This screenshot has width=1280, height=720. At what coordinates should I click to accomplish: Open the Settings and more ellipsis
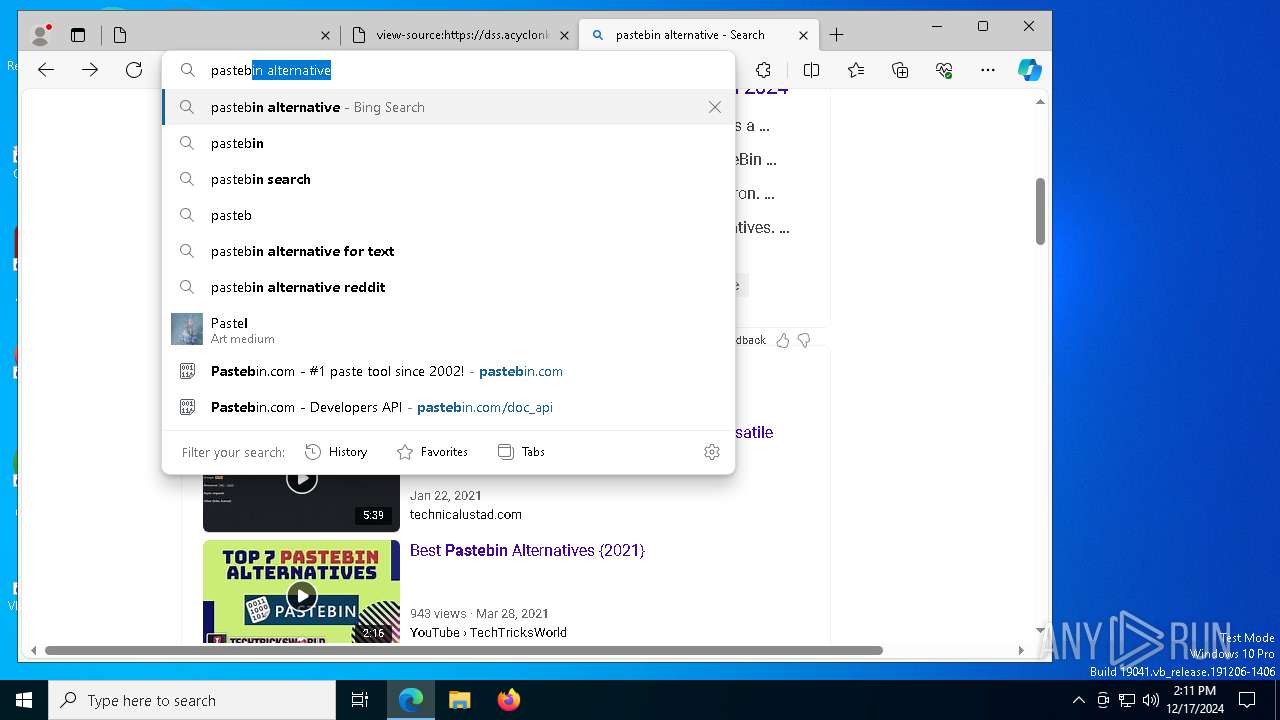(988, 70)
